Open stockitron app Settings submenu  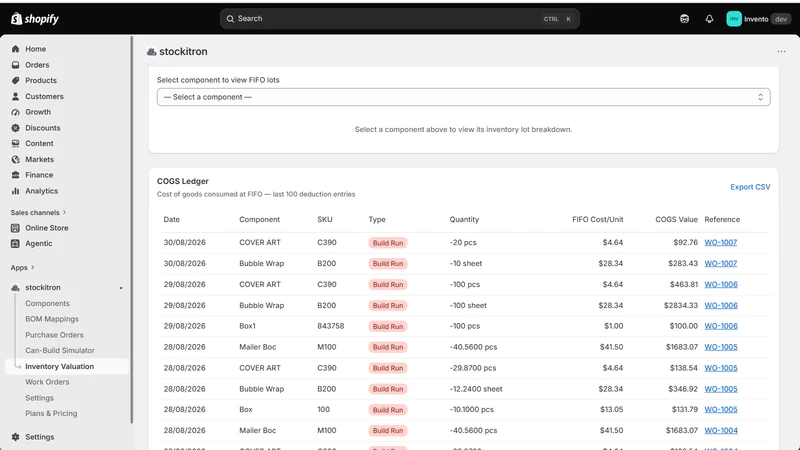39,398
